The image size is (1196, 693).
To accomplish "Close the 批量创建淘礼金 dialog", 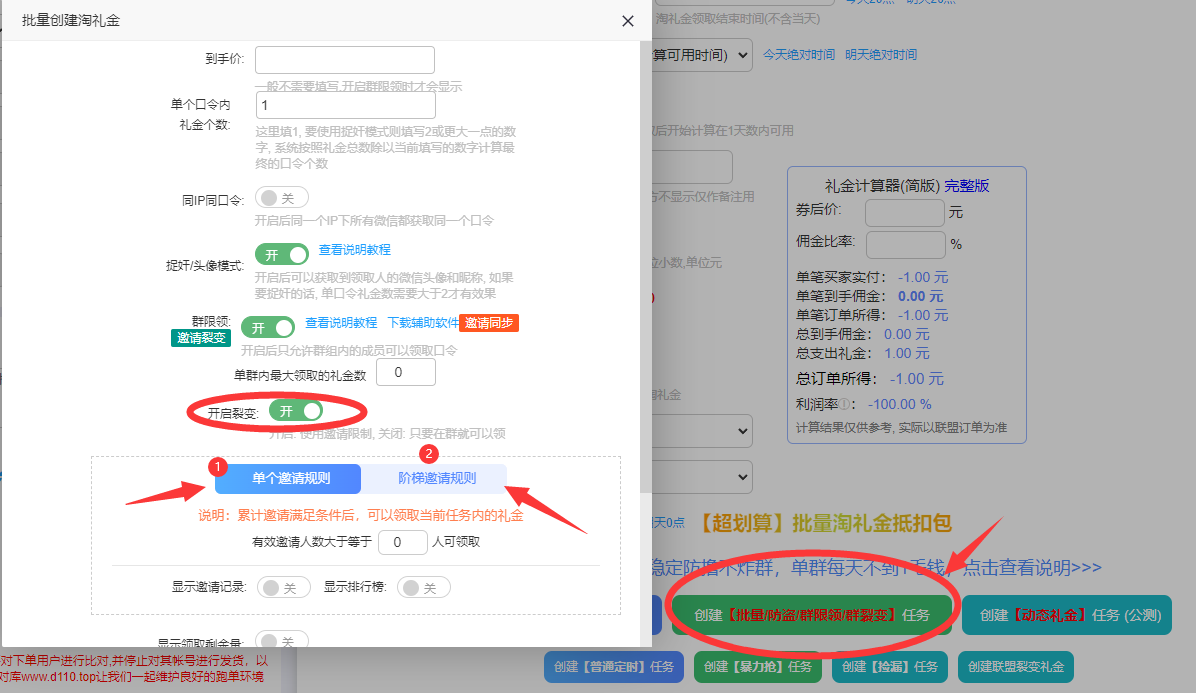I will 628,21.
